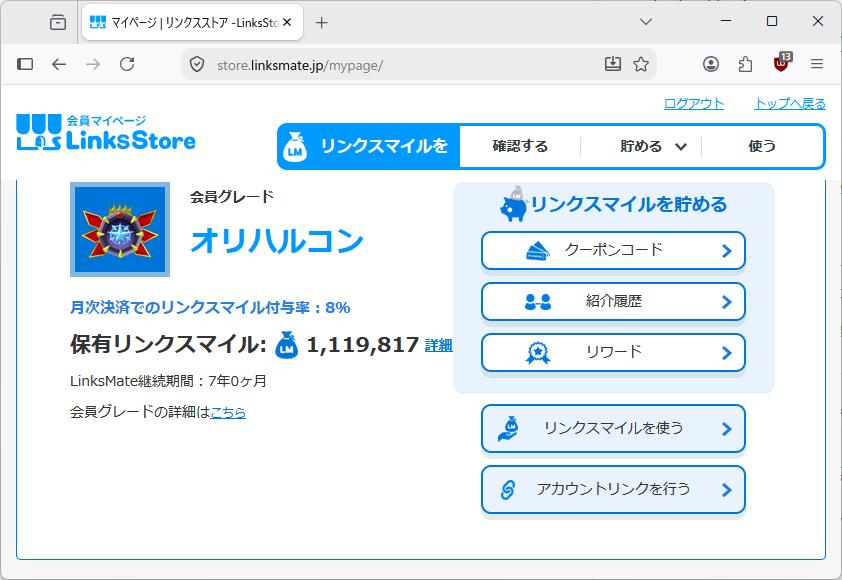Open the Firefox hamburger menu
This screenshot has width=842, height=580.
(817, 64)
